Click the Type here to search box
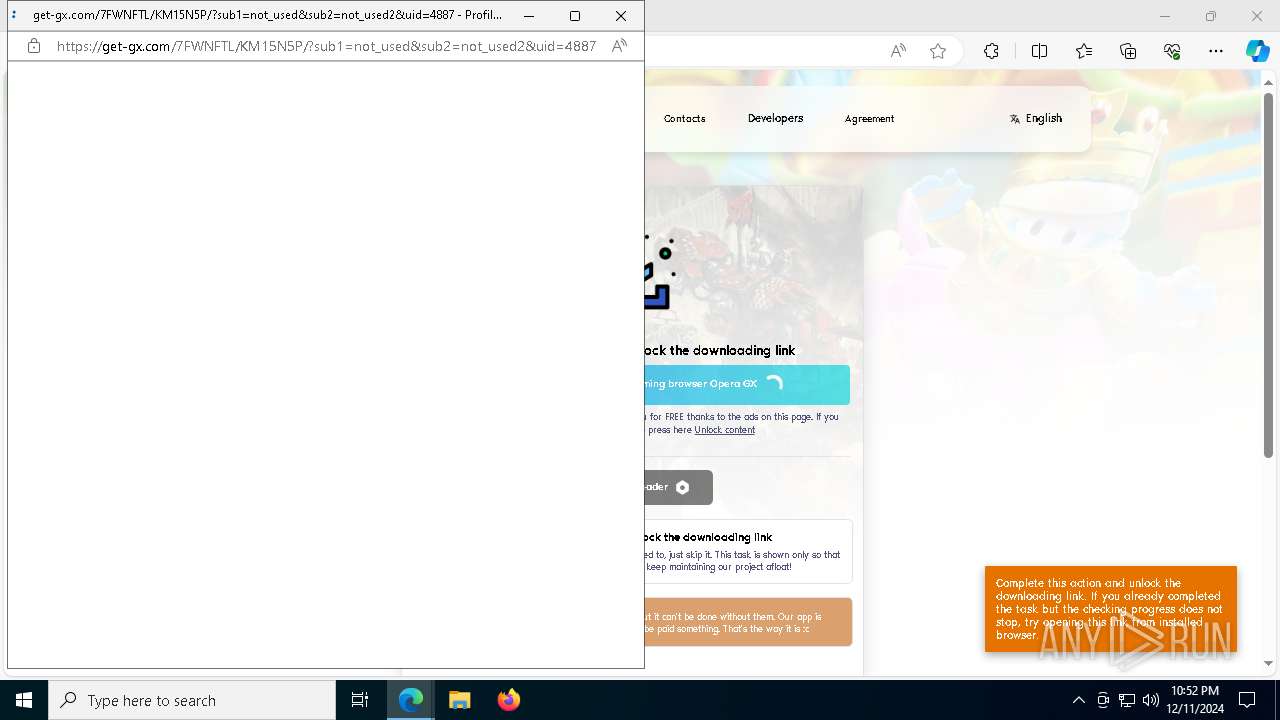1280x720 pixels. (192, 700)
